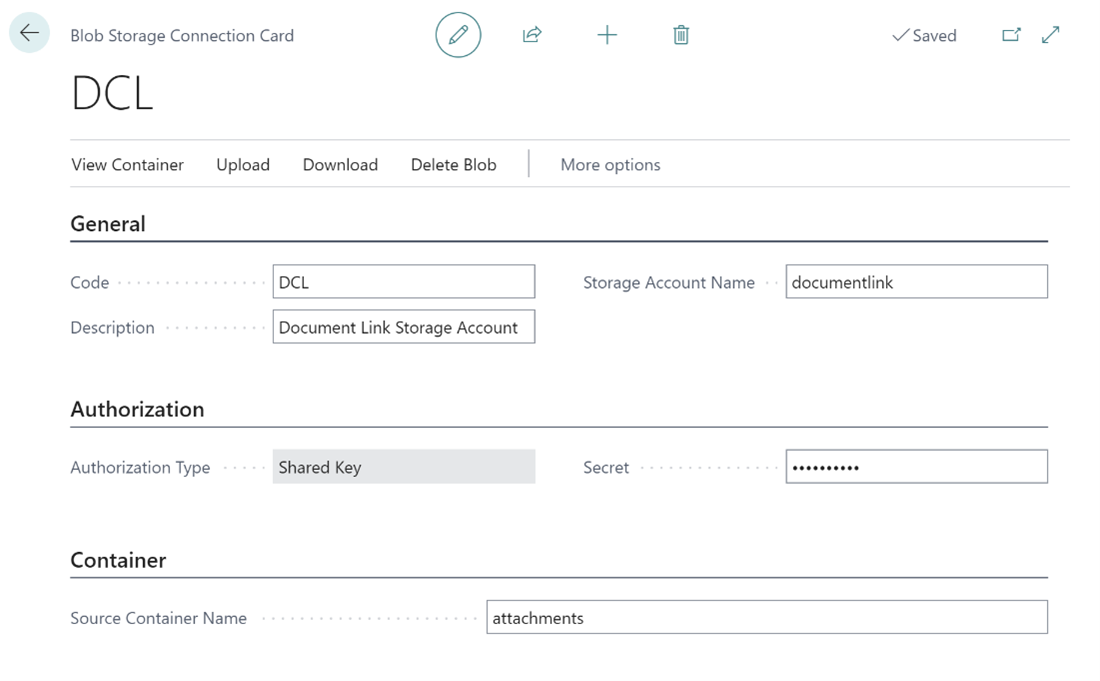Open card in new window icon
Image resolution: width=1100 pixels, height=681 pixels.
(1011, 35)
